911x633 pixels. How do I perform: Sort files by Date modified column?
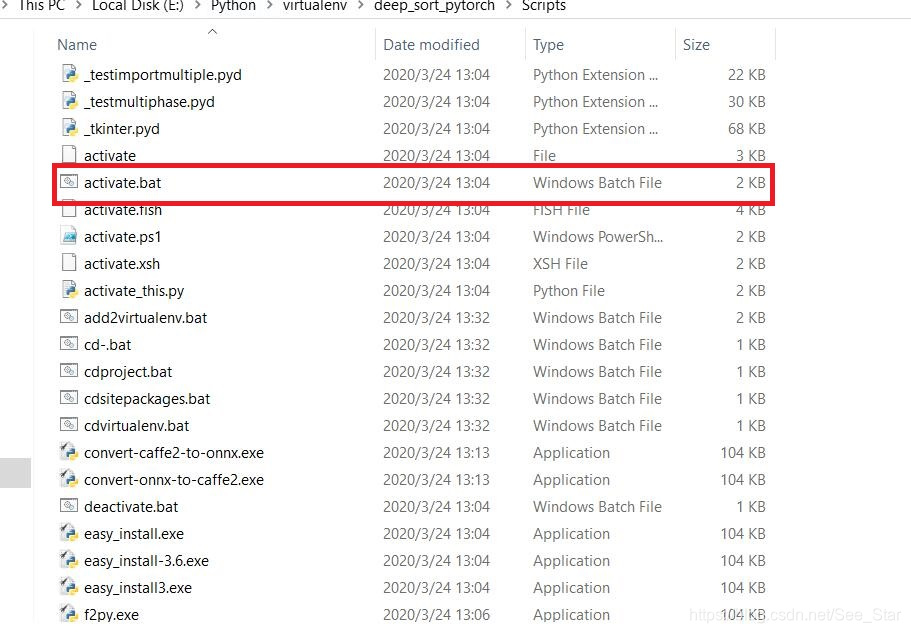(431, 45)
